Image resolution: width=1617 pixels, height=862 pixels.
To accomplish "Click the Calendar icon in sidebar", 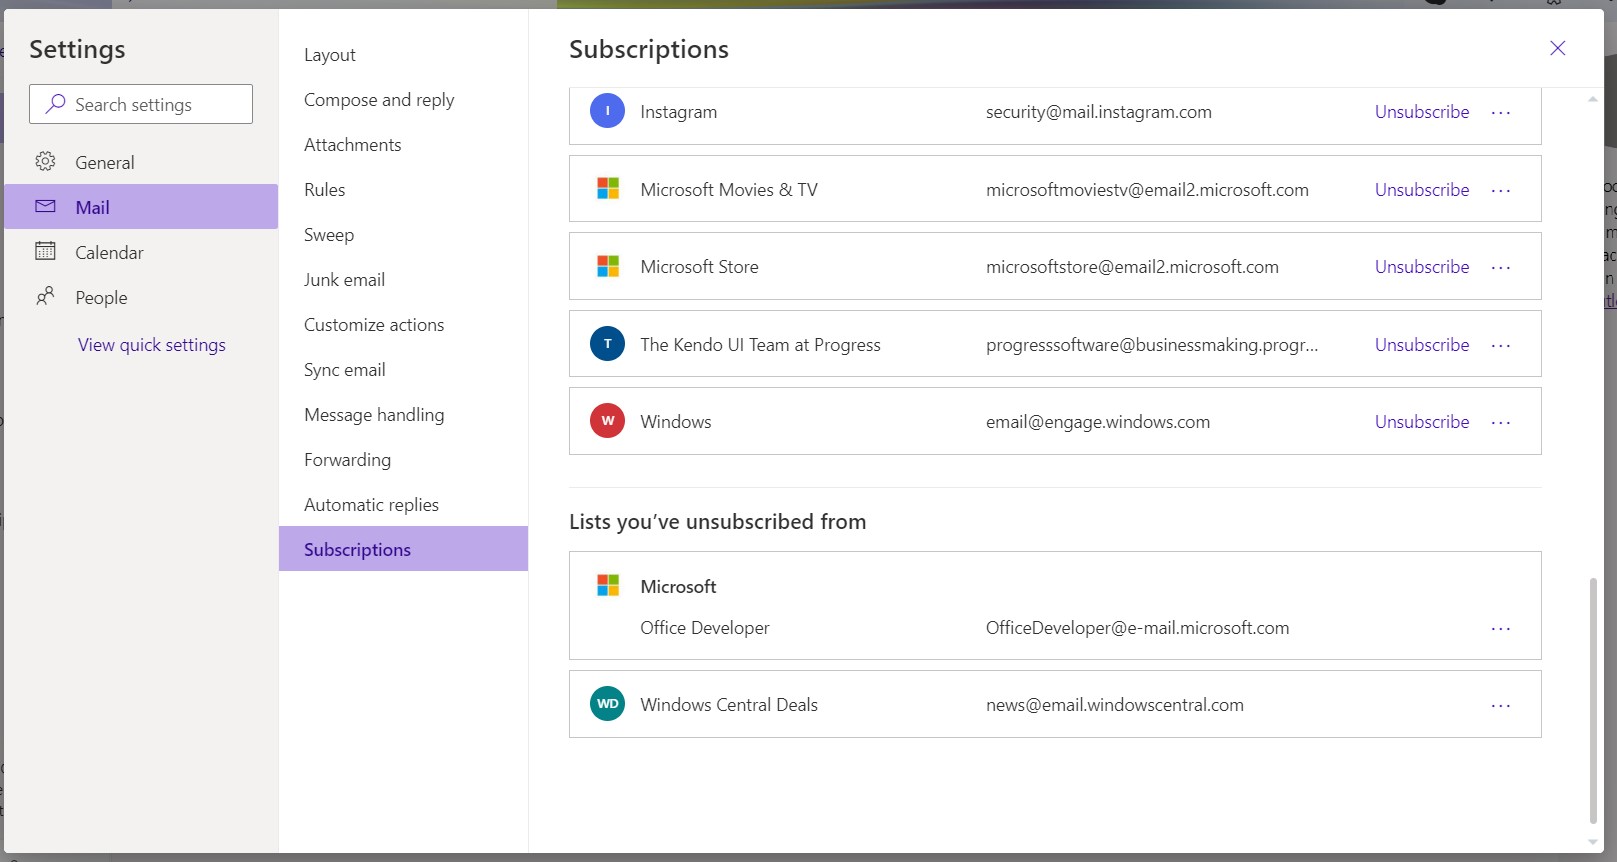I will pos(45,251).
